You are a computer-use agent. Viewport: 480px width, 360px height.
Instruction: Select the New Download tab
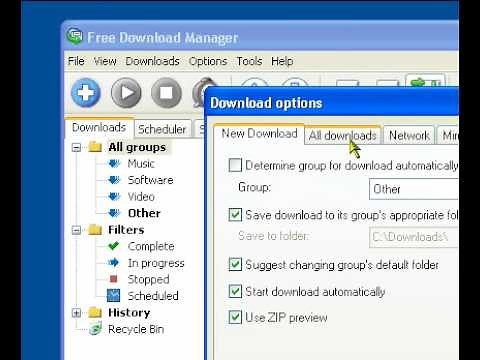point(259,134)
